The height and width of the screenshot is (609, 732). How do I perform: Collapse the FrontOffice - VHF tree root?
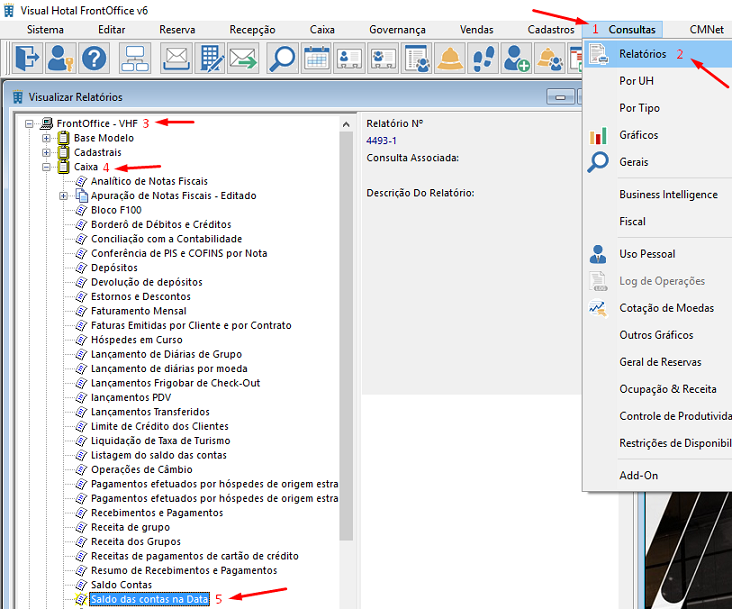click(29, 124)
